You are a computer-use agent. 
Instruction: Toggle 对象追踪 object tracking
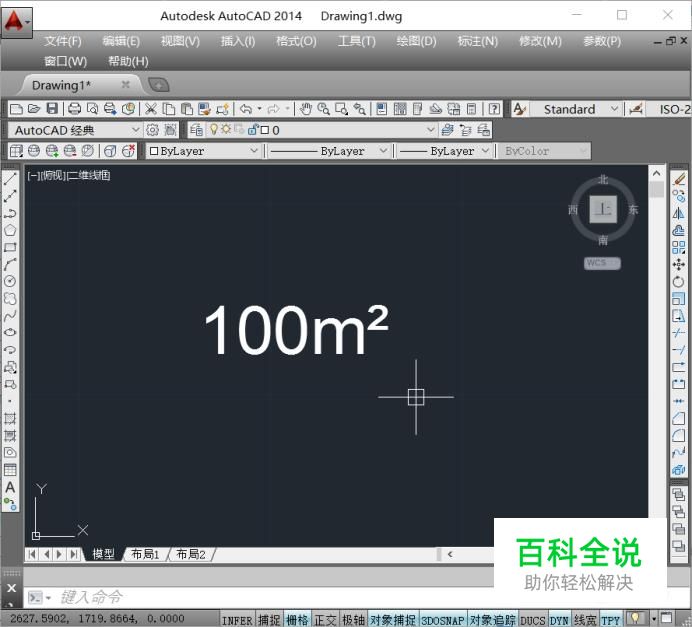(493, 620)
